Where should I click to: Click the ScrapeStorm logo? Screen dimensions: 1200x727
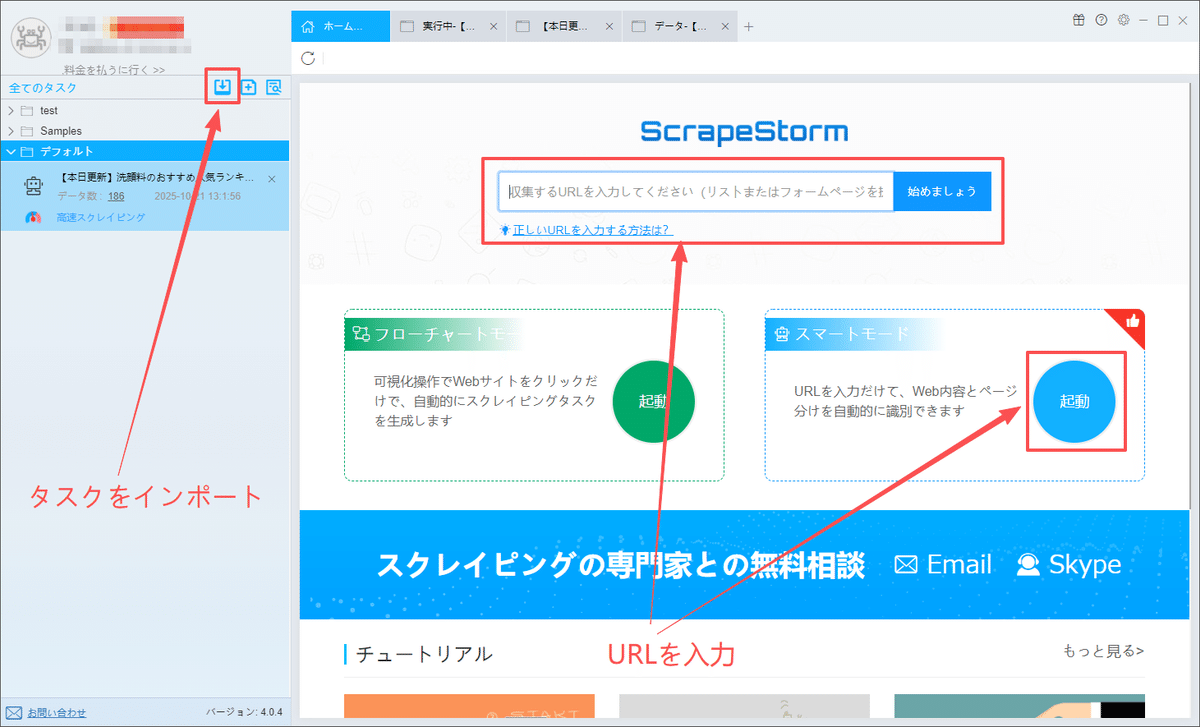click(744, 131)
